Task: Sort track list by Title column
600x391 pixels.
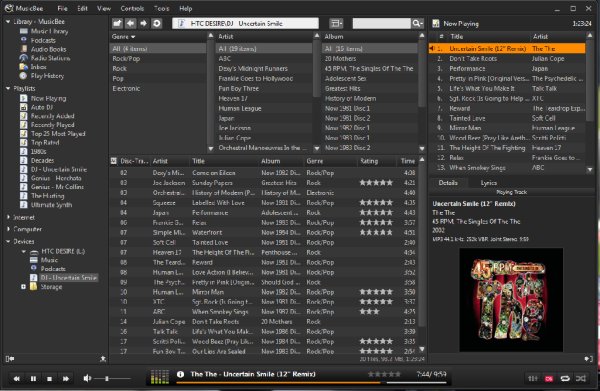Action: 198,161
